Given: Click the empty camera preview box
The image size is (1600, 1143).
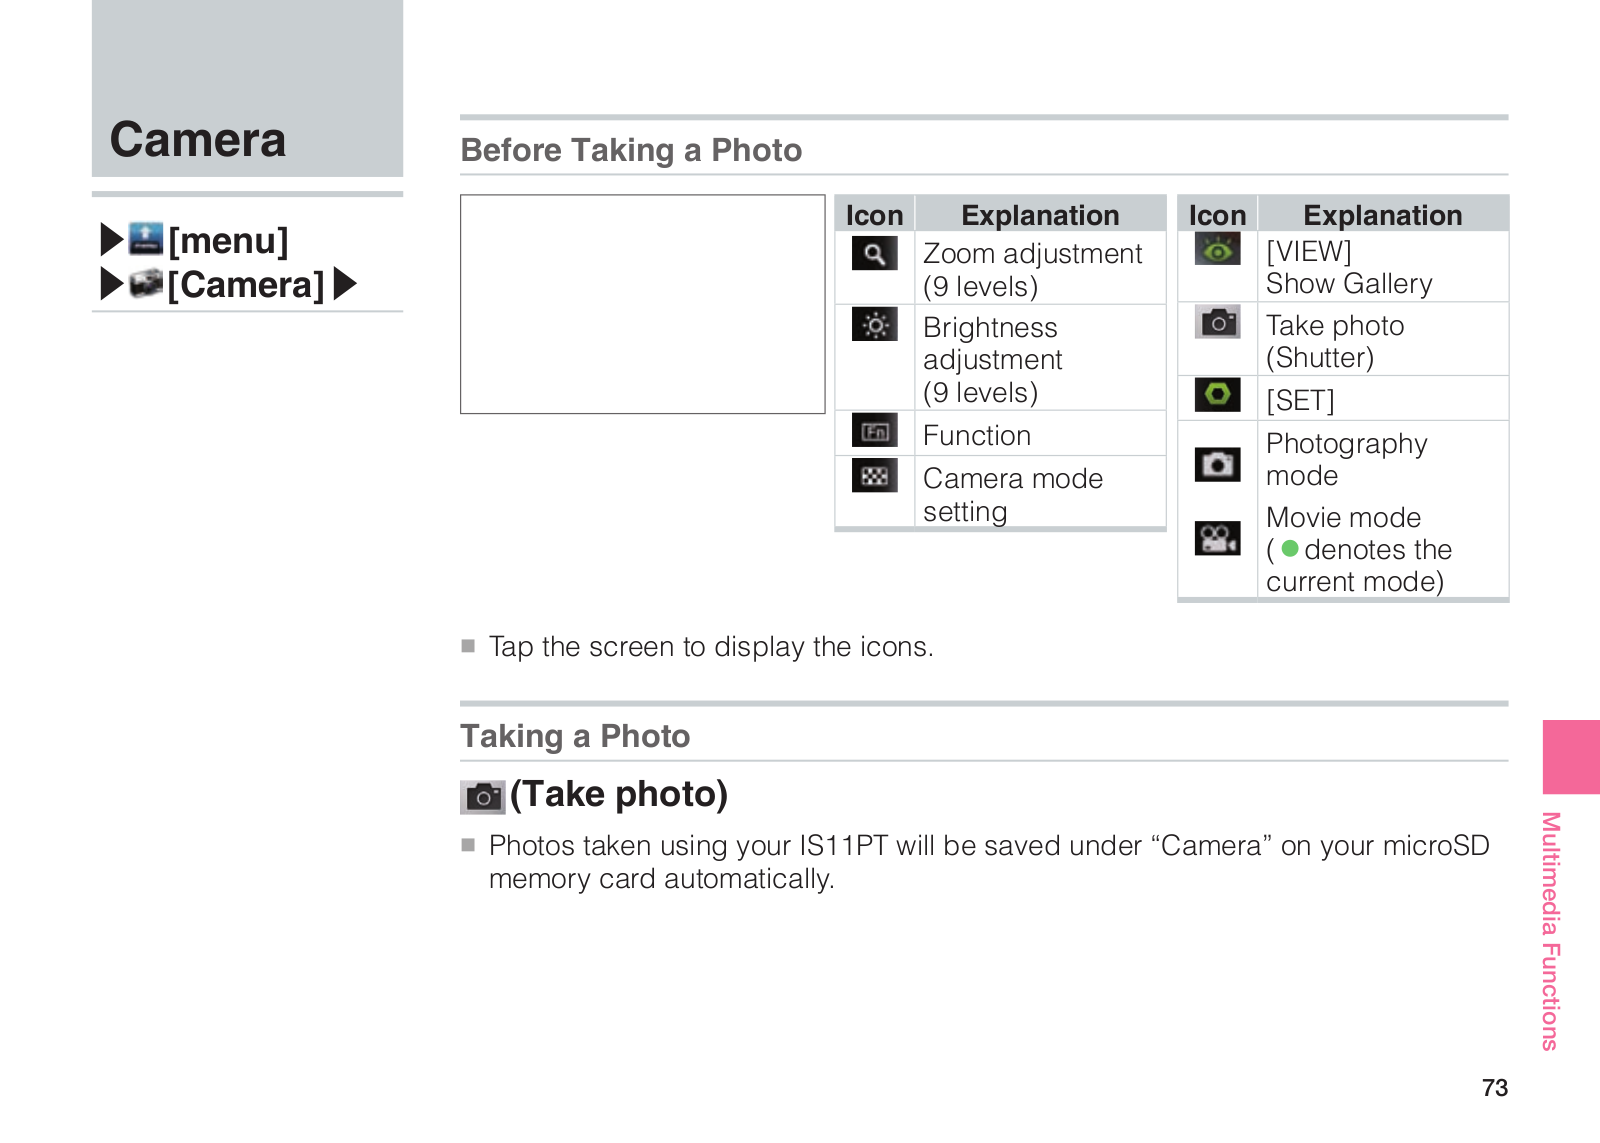Looking at the screenshot, I should pos(643,304).
